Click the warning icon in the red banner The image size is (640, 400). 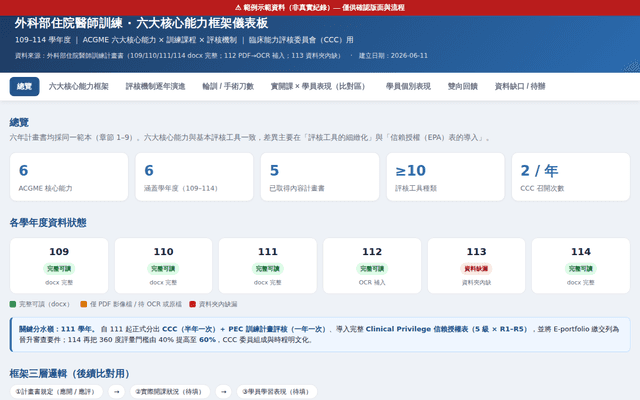tap(238, 7)
